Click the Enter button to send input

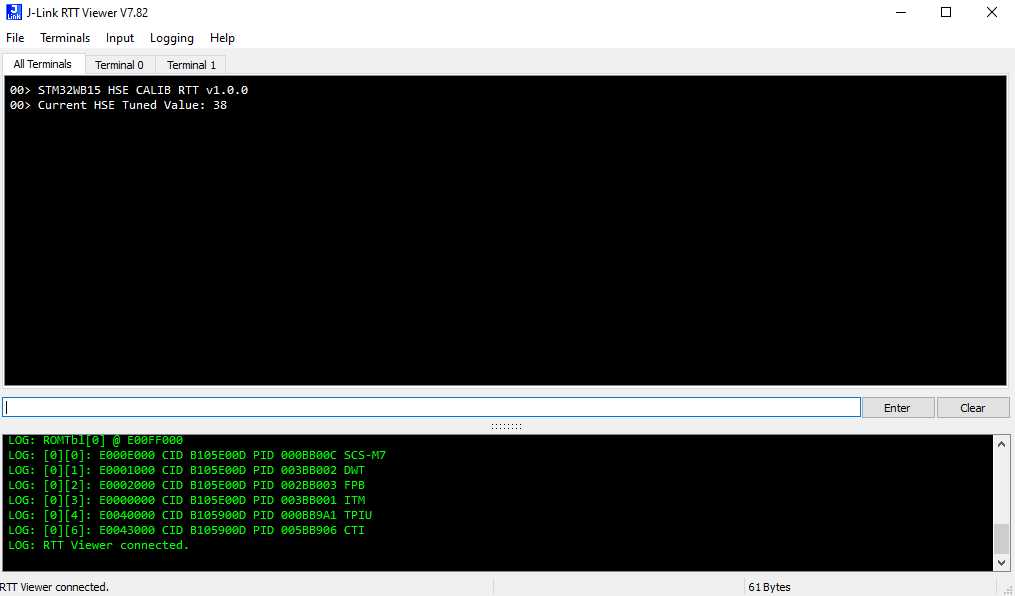pos(898,408)
